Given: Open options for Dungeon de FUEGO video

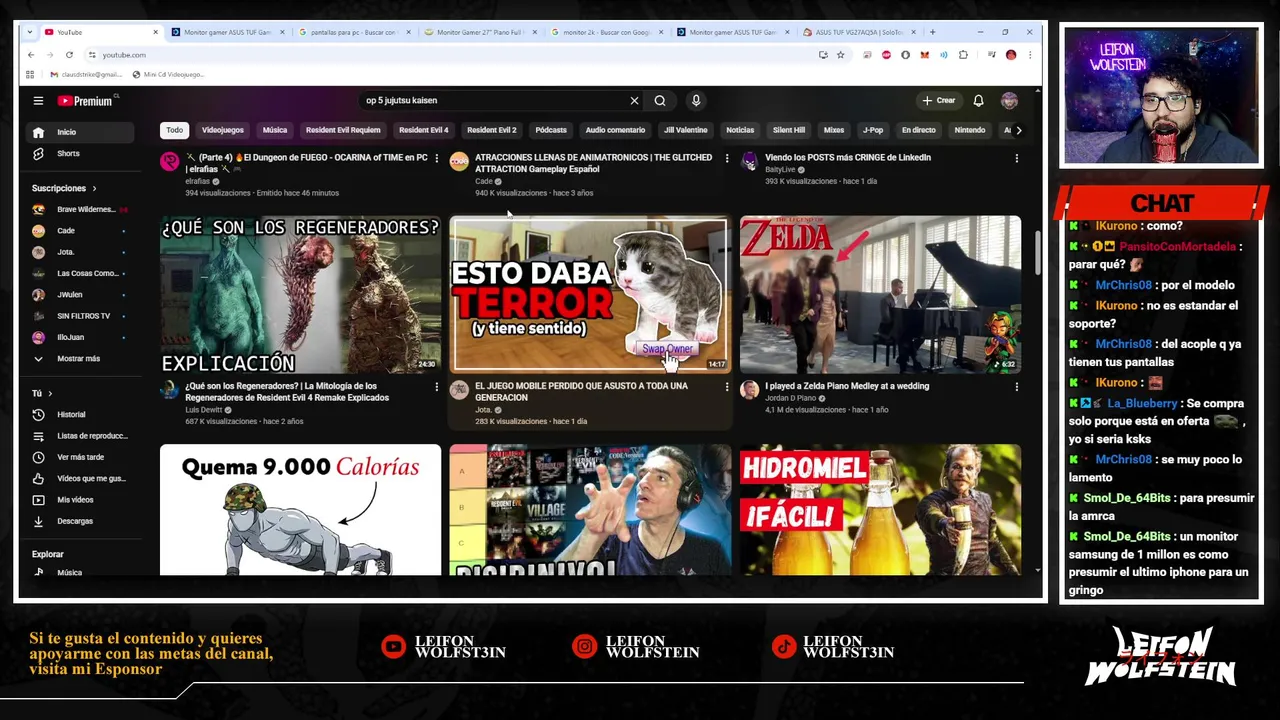Looking at the screenshot, I should [x=436, y=158].
